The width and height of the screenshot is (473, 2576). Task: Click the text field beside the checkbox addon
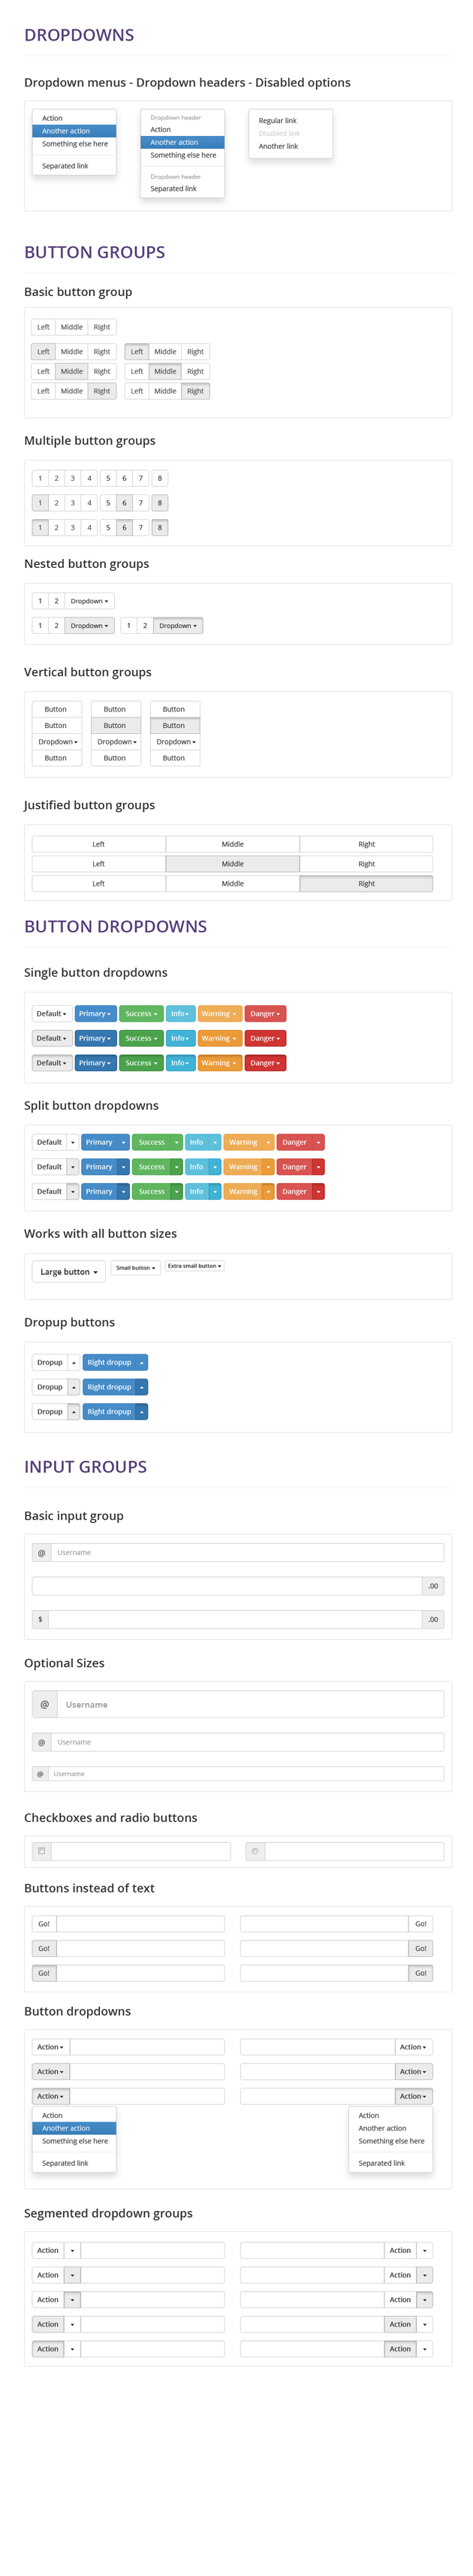tap(141, 1850)
